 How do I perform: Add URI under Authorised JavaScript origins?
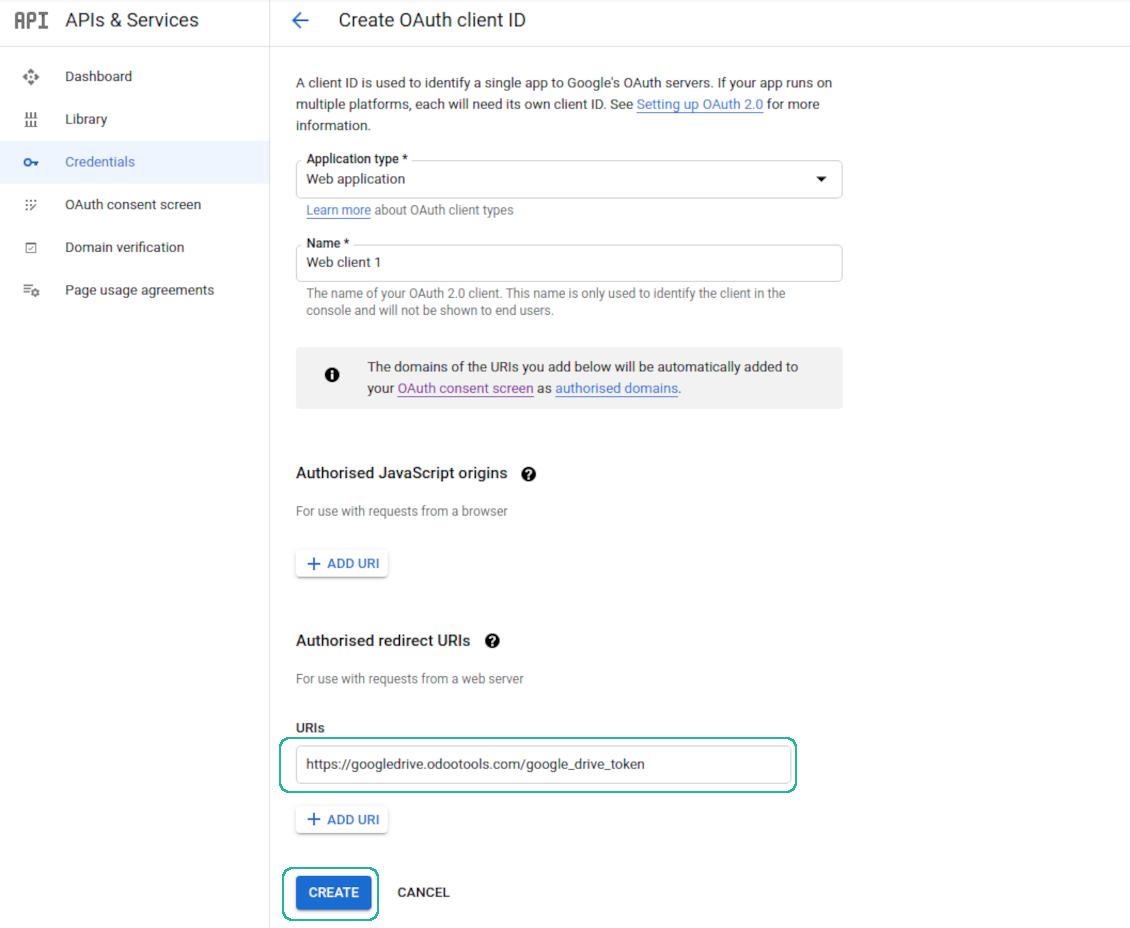342,564
